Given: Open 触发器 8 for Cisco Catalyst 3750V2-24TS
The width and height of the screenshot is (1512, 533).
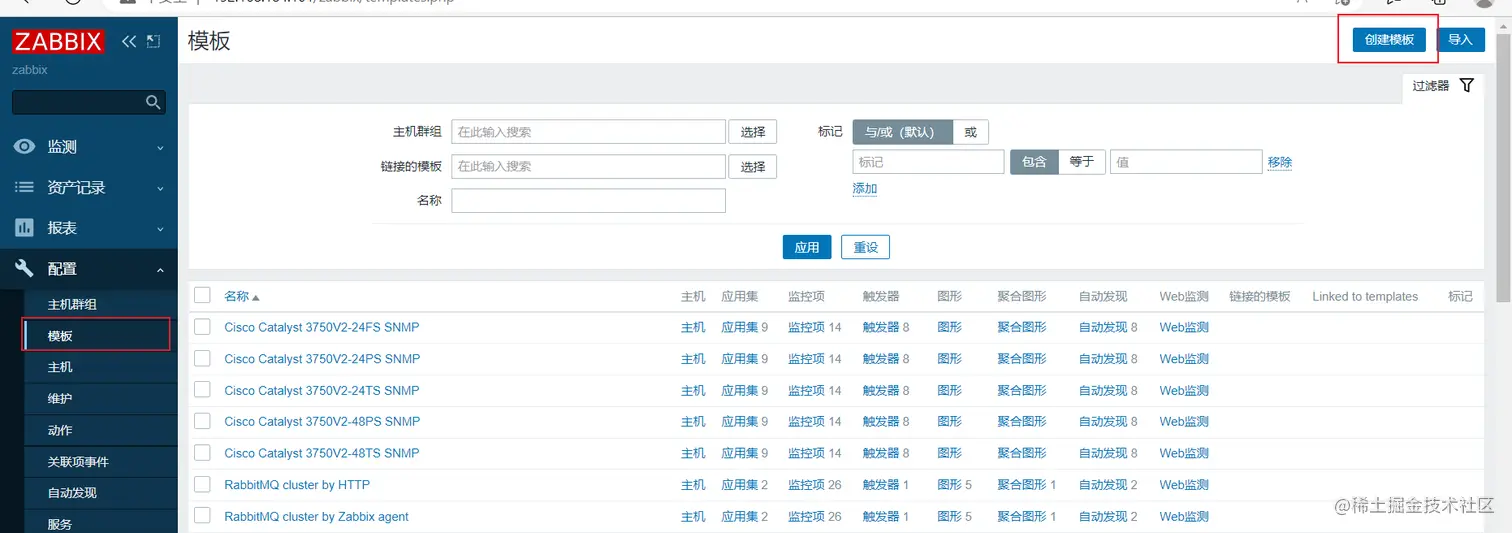Looking at the screenshot, I should pyautogui.click(x=881, y=390).
